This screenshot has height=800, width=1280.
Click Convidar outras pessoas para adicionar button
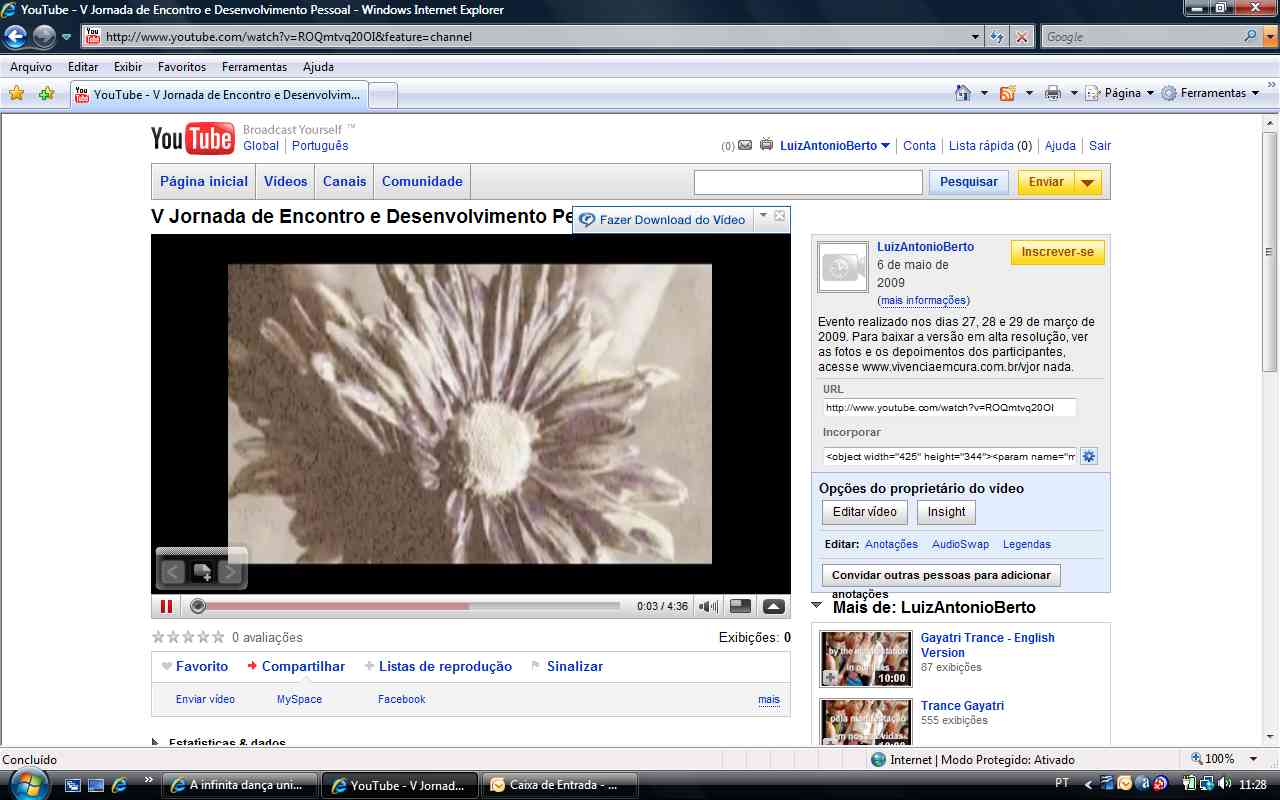[x=941, y=575]
